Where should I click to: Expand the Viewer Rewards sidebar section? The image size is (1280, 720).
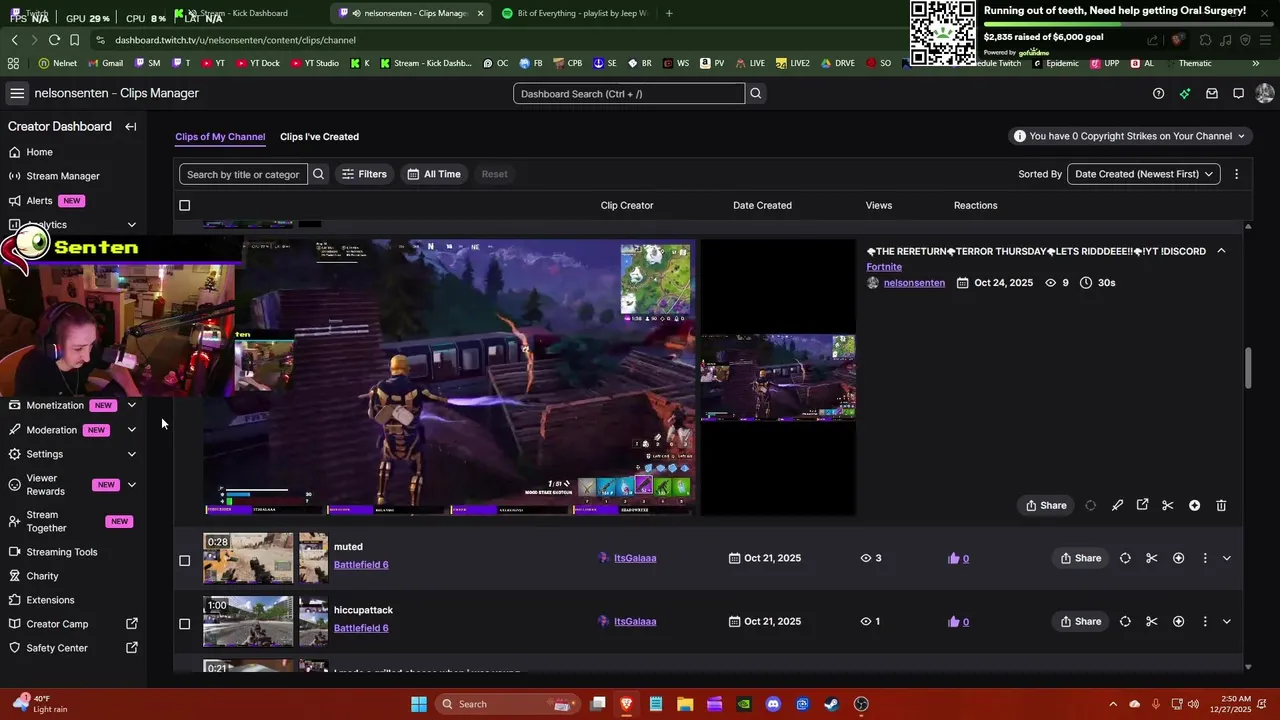pyautogui.click(x=131, y=485)
